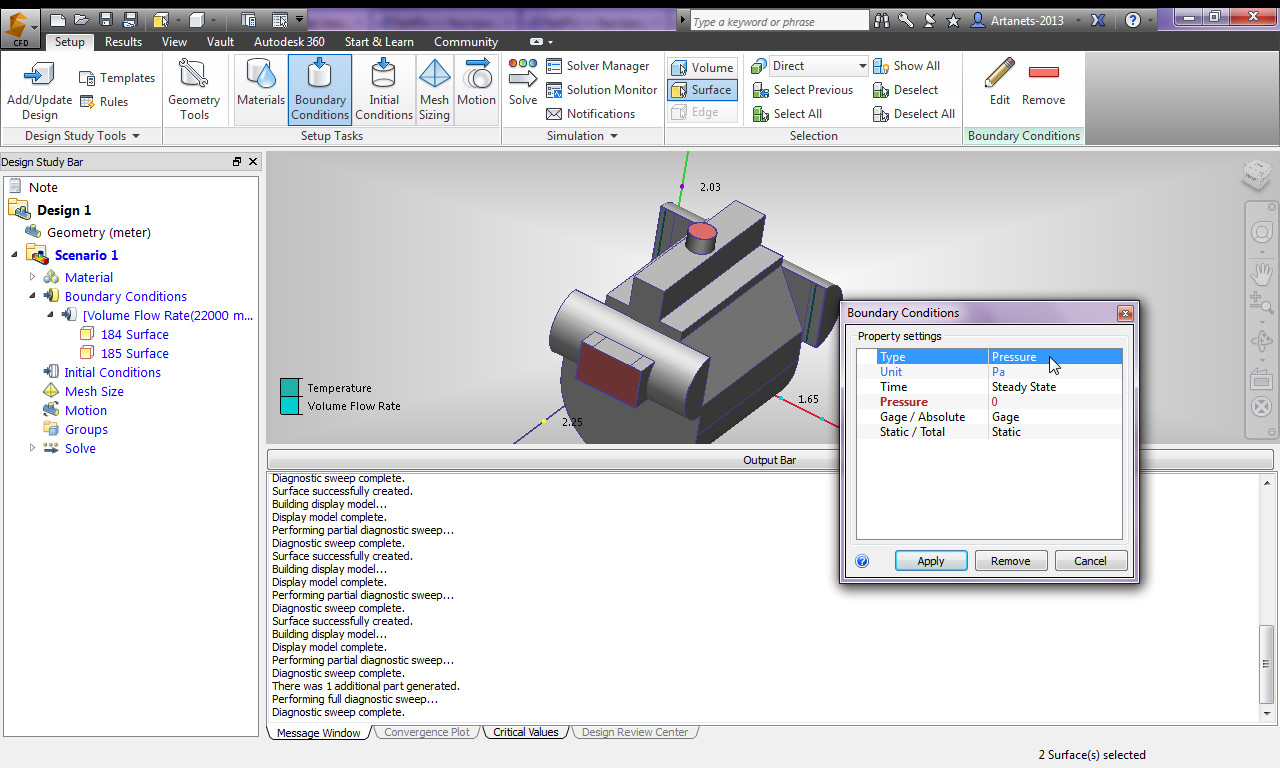Select the Boundary Conditions setup task
Image resolution: width=1280 pixels, height=768 pixels.
[x=320, y=90]
